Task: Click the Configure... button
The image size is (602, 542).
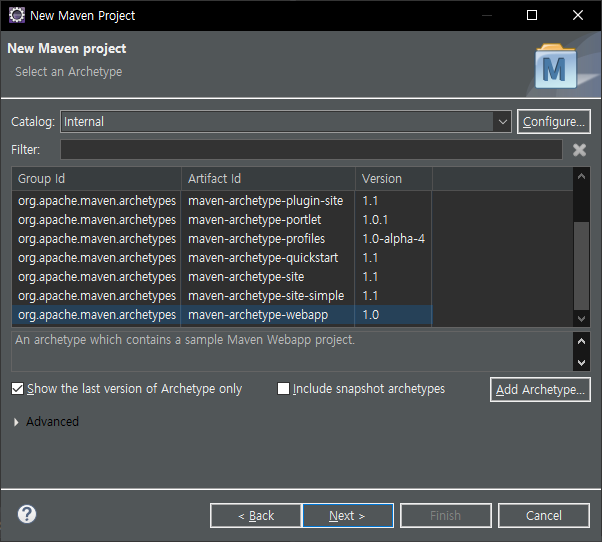Action: click(554, 122)
